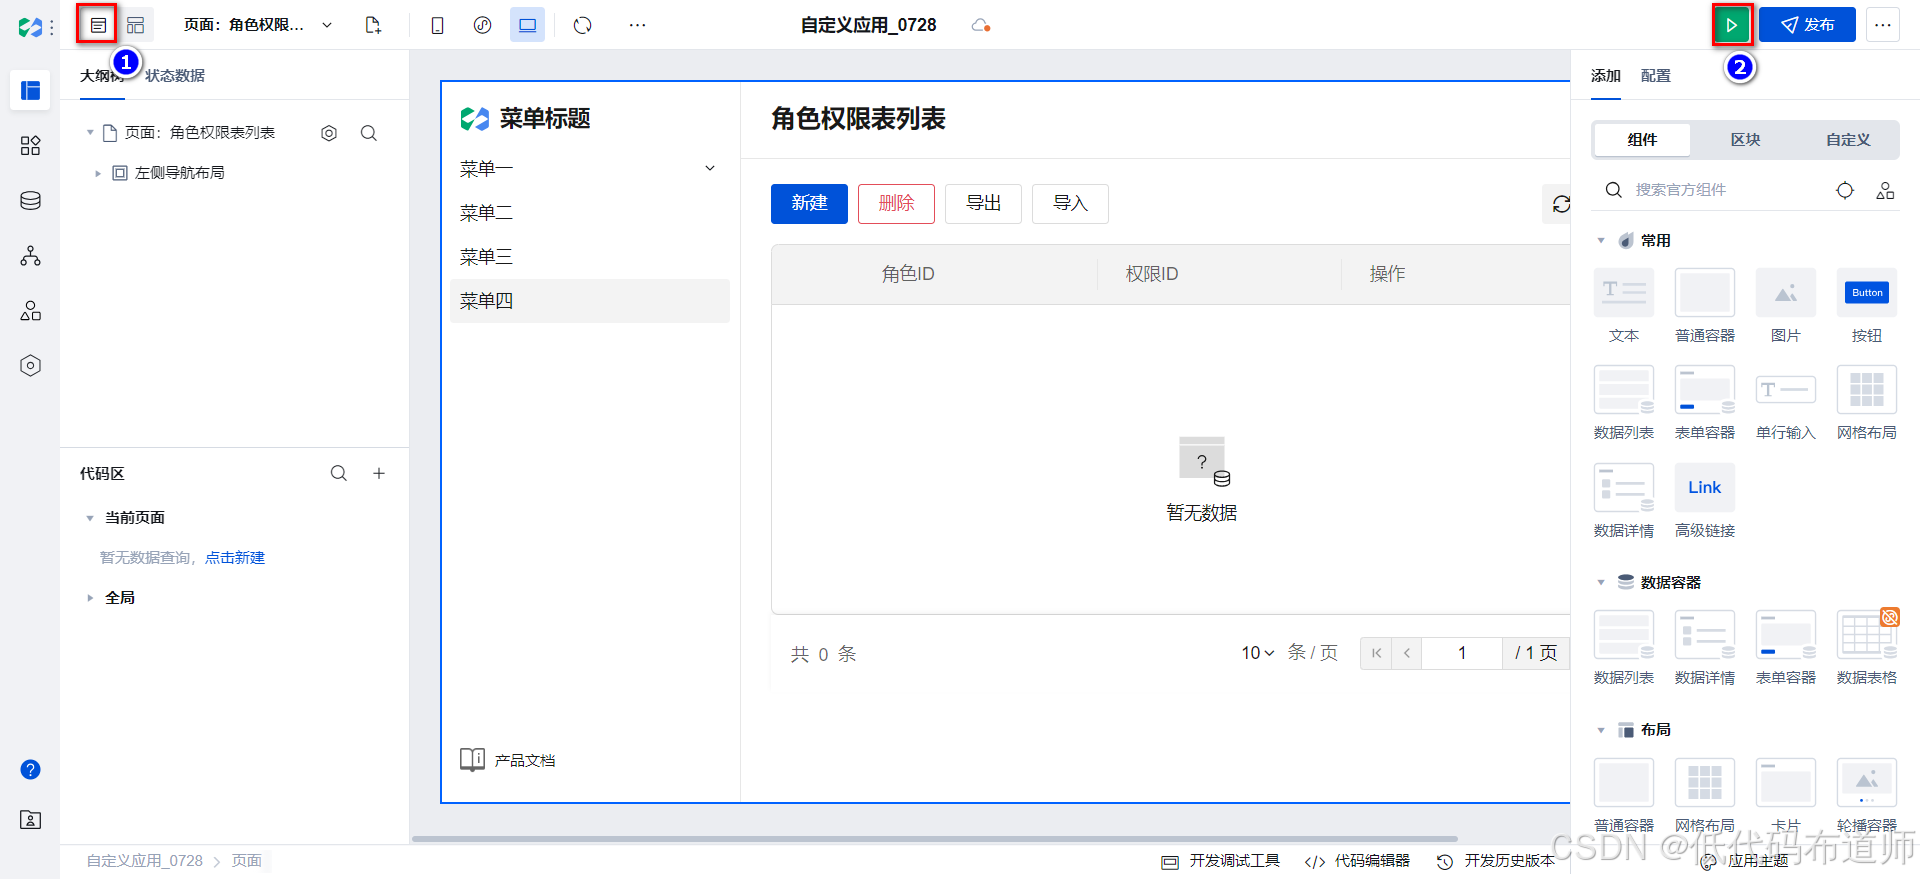Add new item in code area
1920x879 pixels.
click(x=379, y=473)
